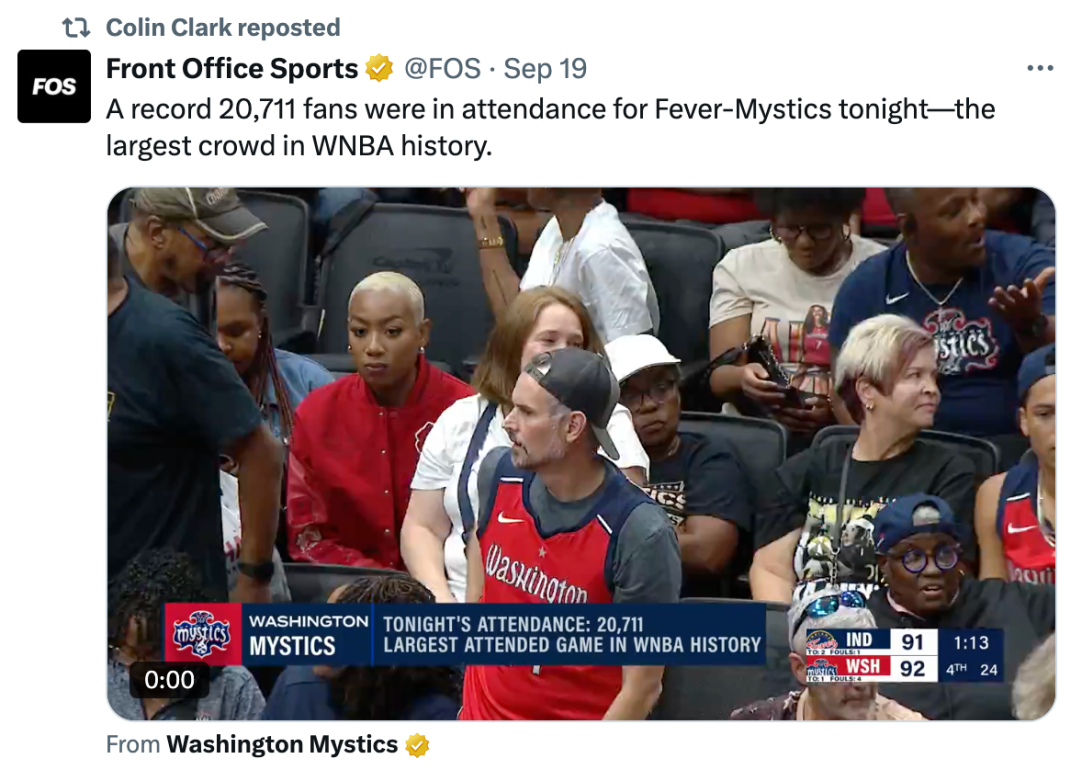1082x770 pixels.
Task: Open the three-dot more options menu
Action: 1040,68
